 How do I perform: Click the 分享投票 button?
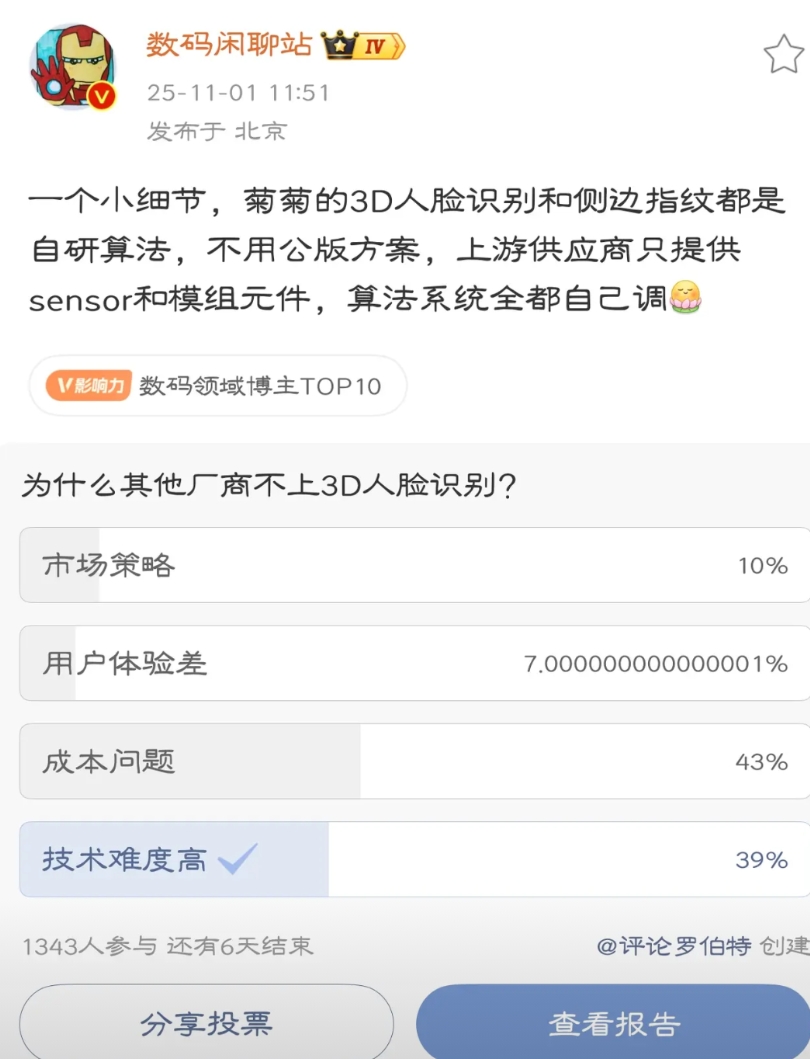[x=206, y=1023]
